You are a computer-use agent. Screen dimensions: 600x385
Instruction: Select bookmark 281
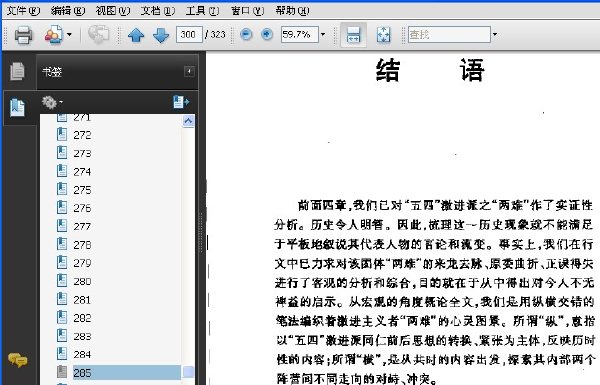82,300
